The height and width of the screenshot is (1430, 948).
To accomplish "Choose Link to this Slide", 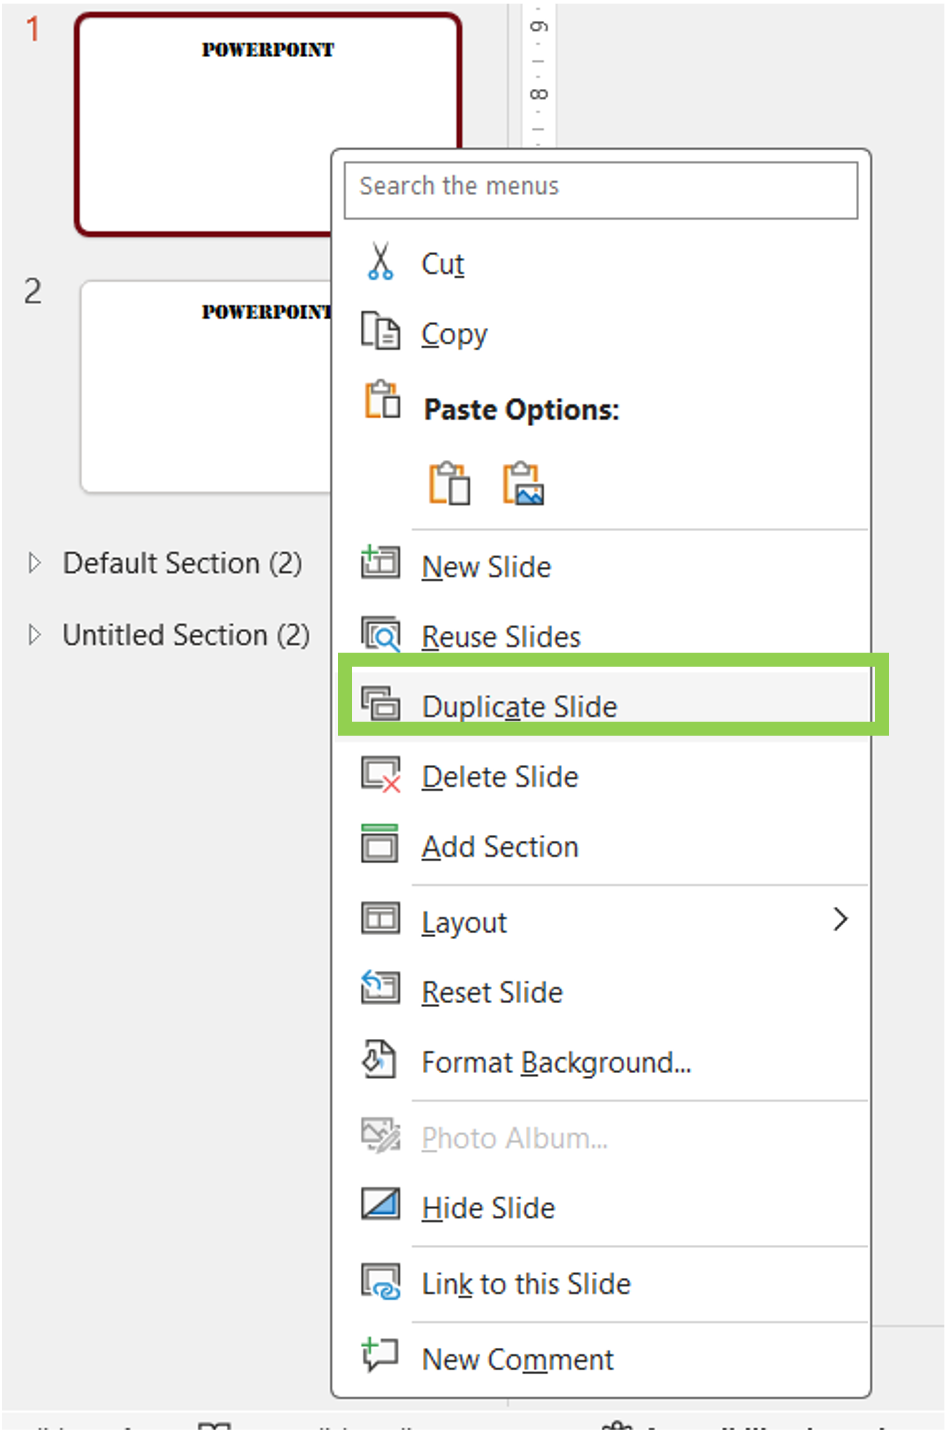I will point(525,1284).
